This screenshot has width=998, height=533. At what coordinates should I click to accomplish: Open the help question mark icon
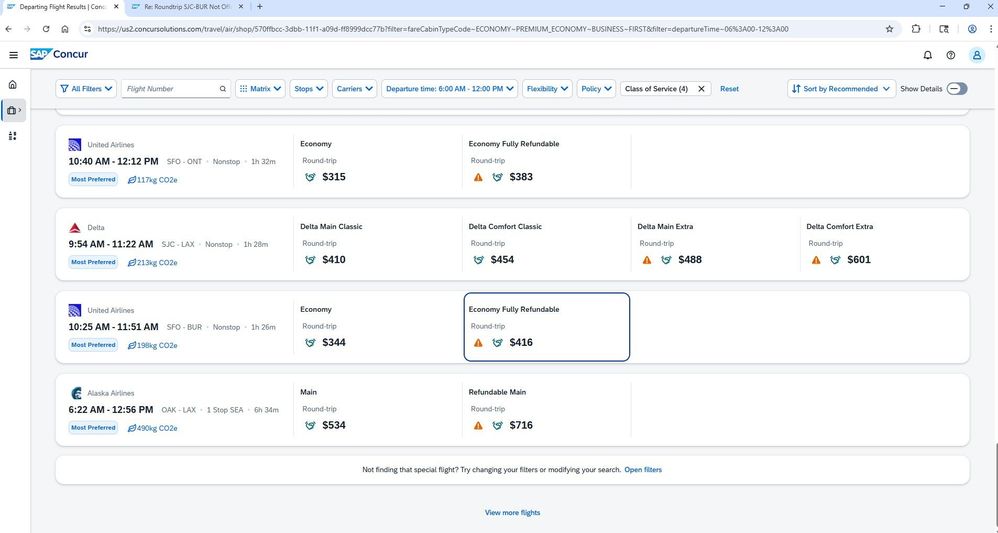pyautogui.click(x=950, y=55)
